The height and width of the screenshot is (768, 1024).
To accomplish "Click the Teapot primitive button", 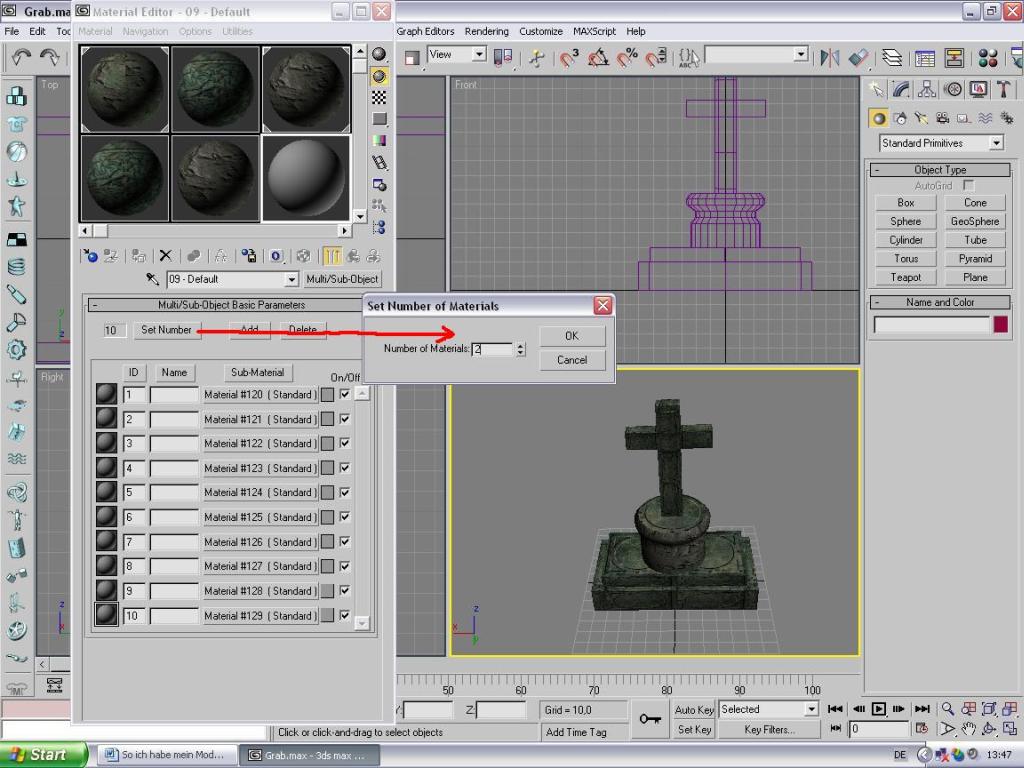I will click(x=905, y=278).
